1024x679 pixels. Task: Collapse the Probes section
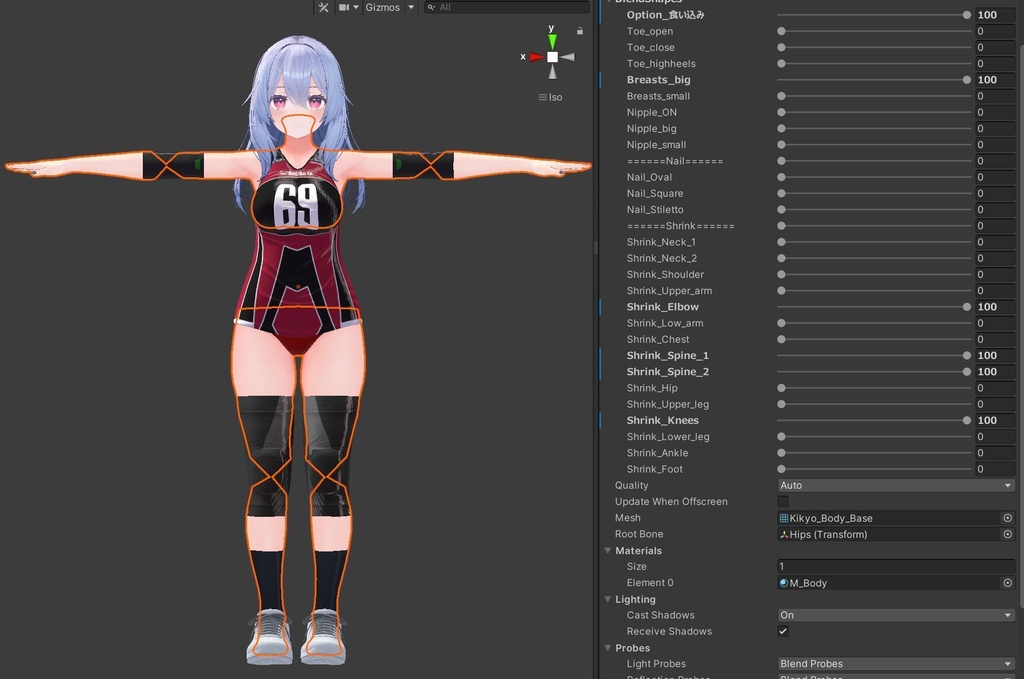pyautogui.click(x=608, y=648)
